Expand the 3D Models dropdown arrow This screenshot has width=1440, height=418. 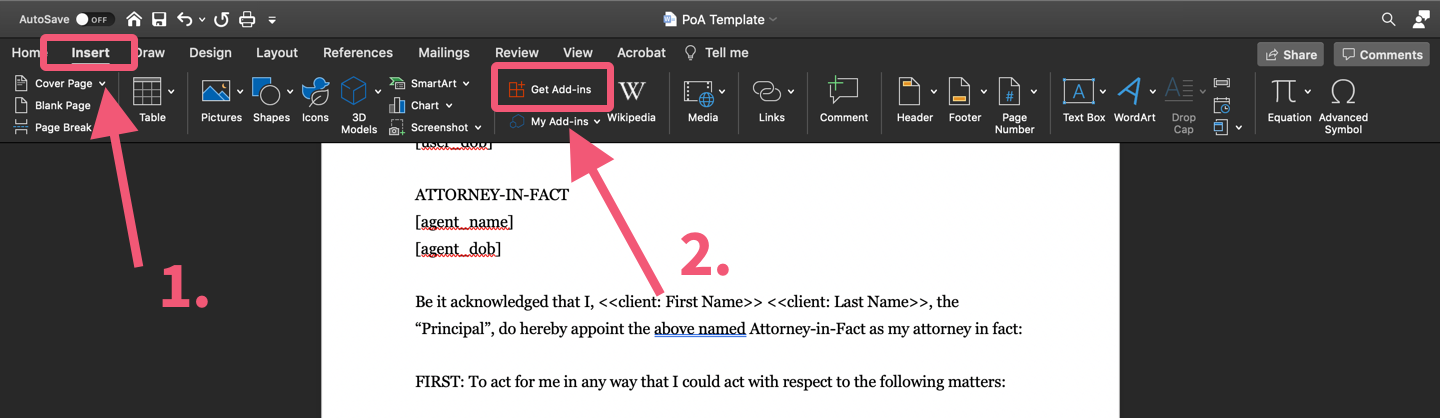point(379,92)
